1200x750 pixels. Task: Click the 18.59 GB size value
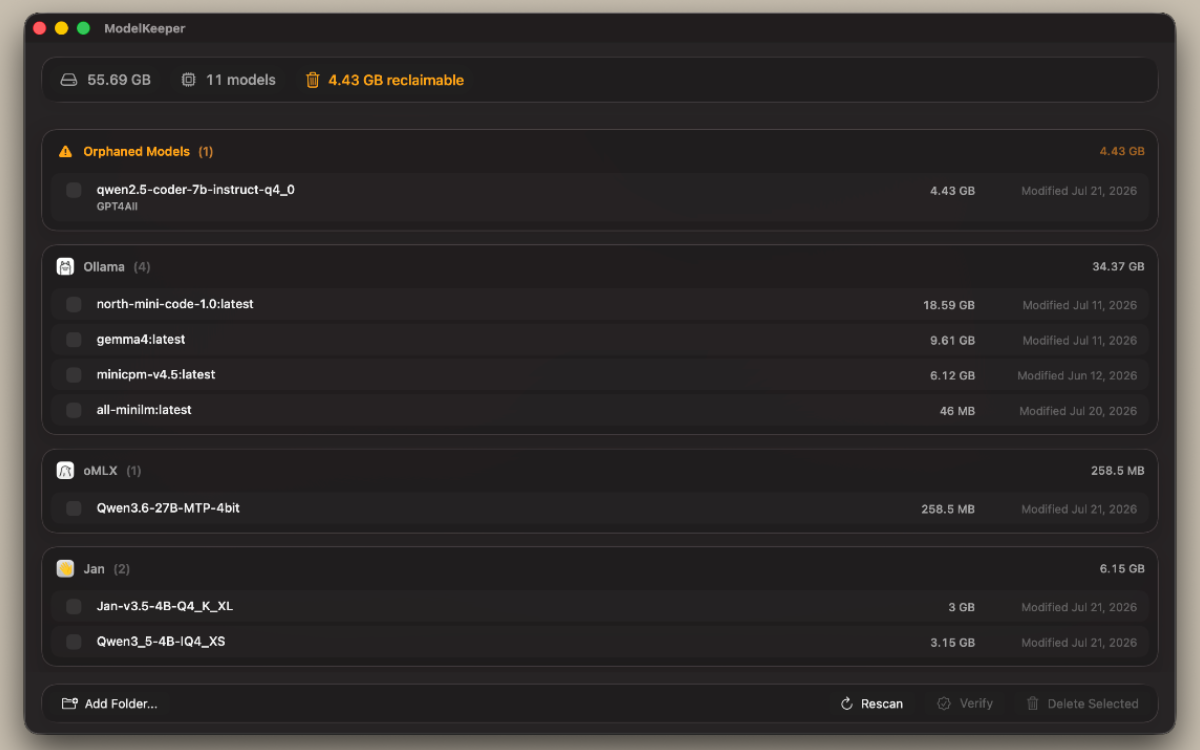click(949, 306)
